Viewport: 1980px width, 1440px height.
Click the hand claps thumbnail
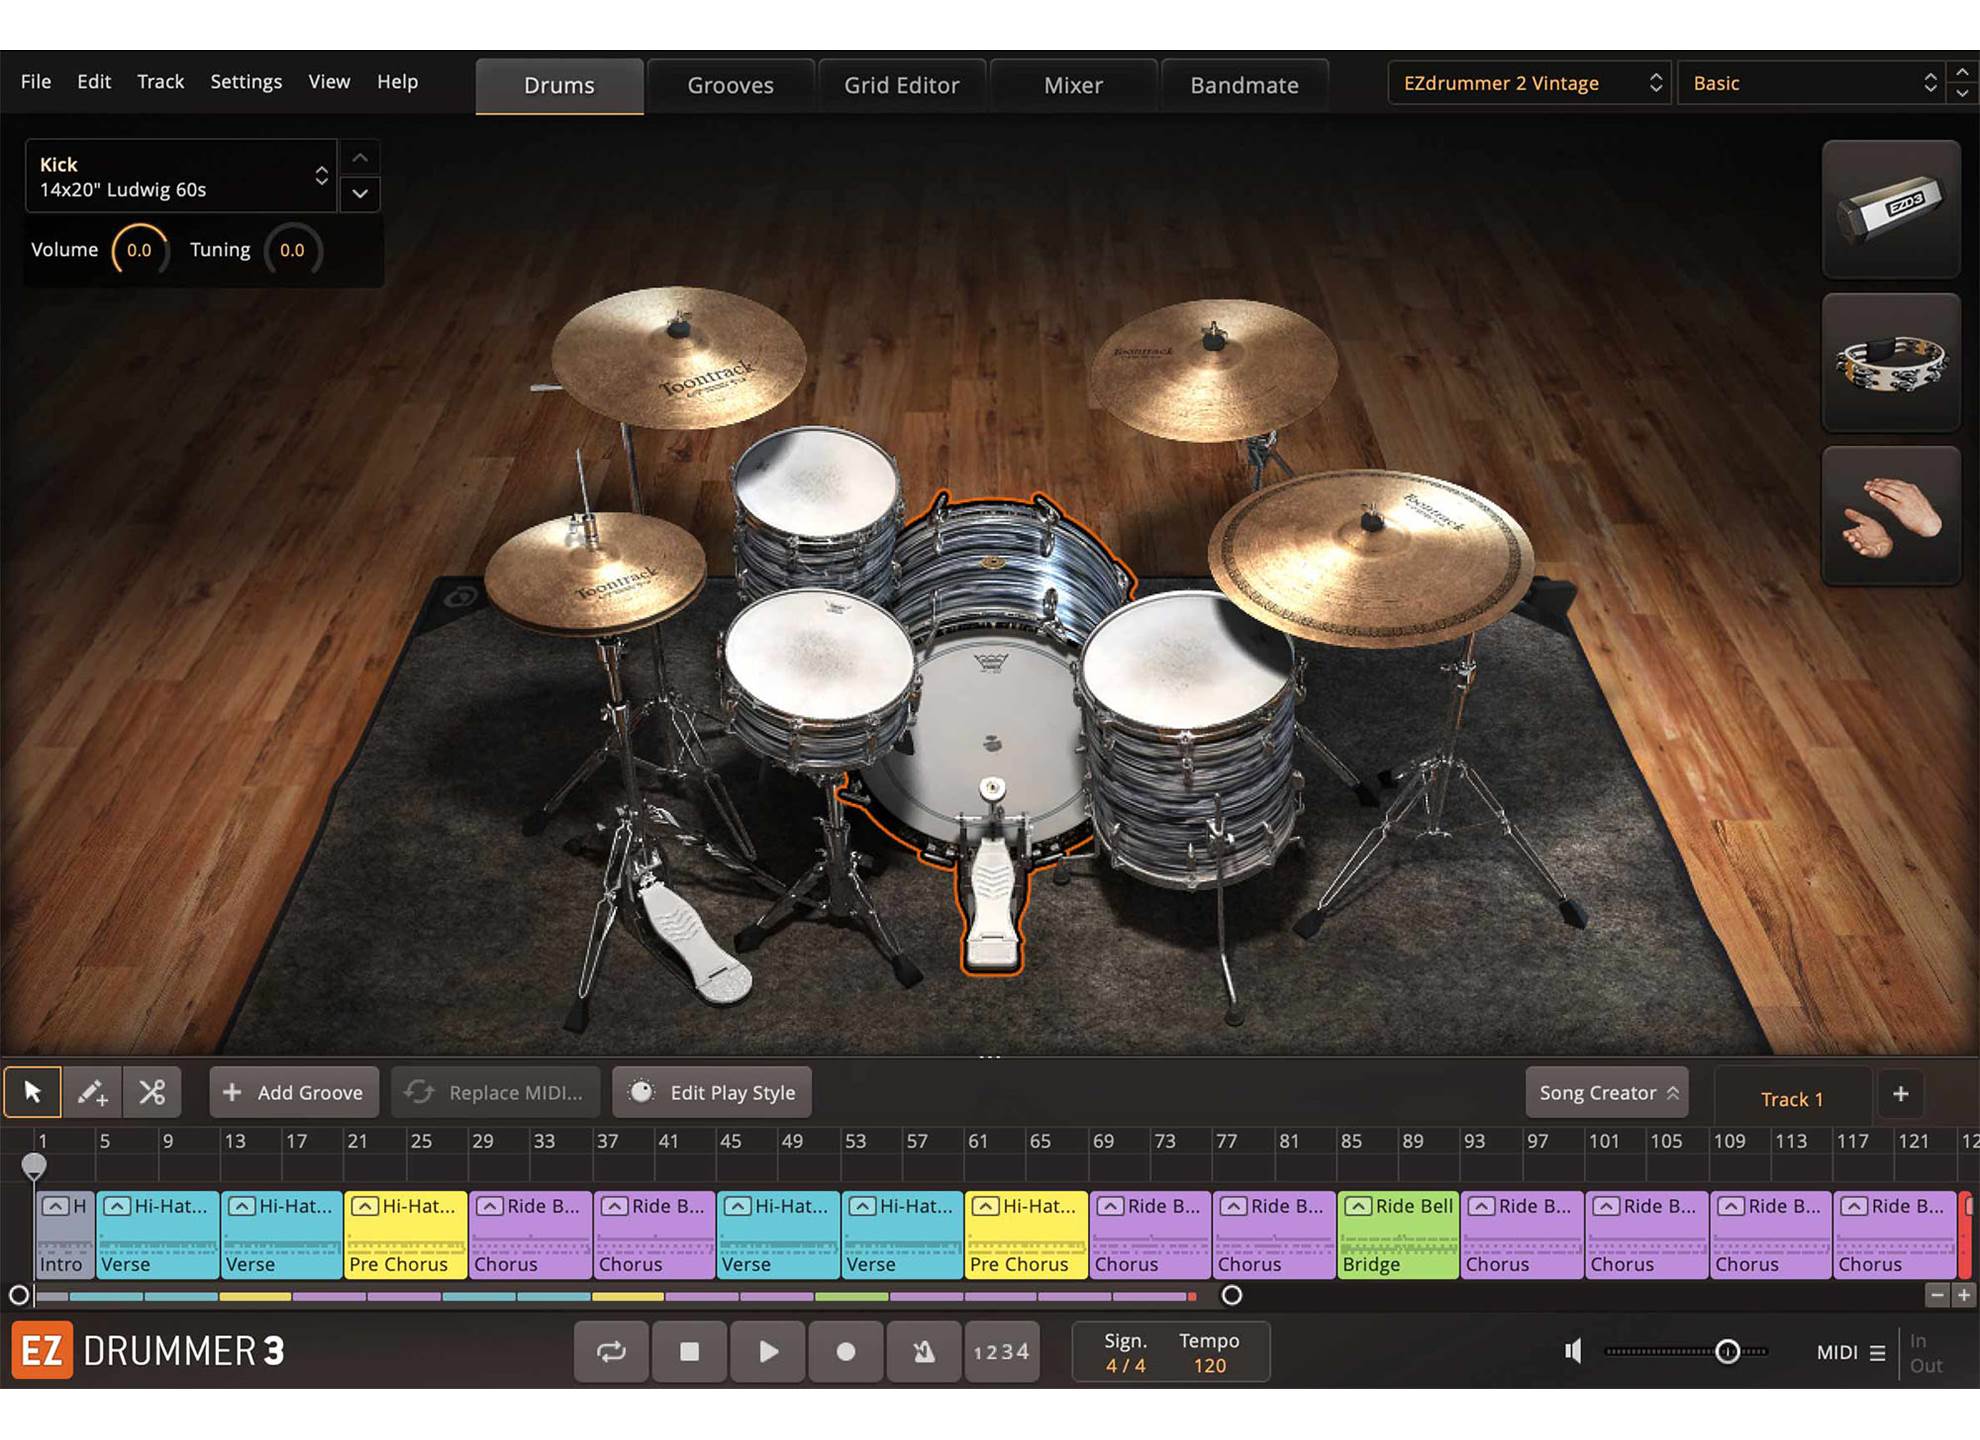pos(1890,516)
